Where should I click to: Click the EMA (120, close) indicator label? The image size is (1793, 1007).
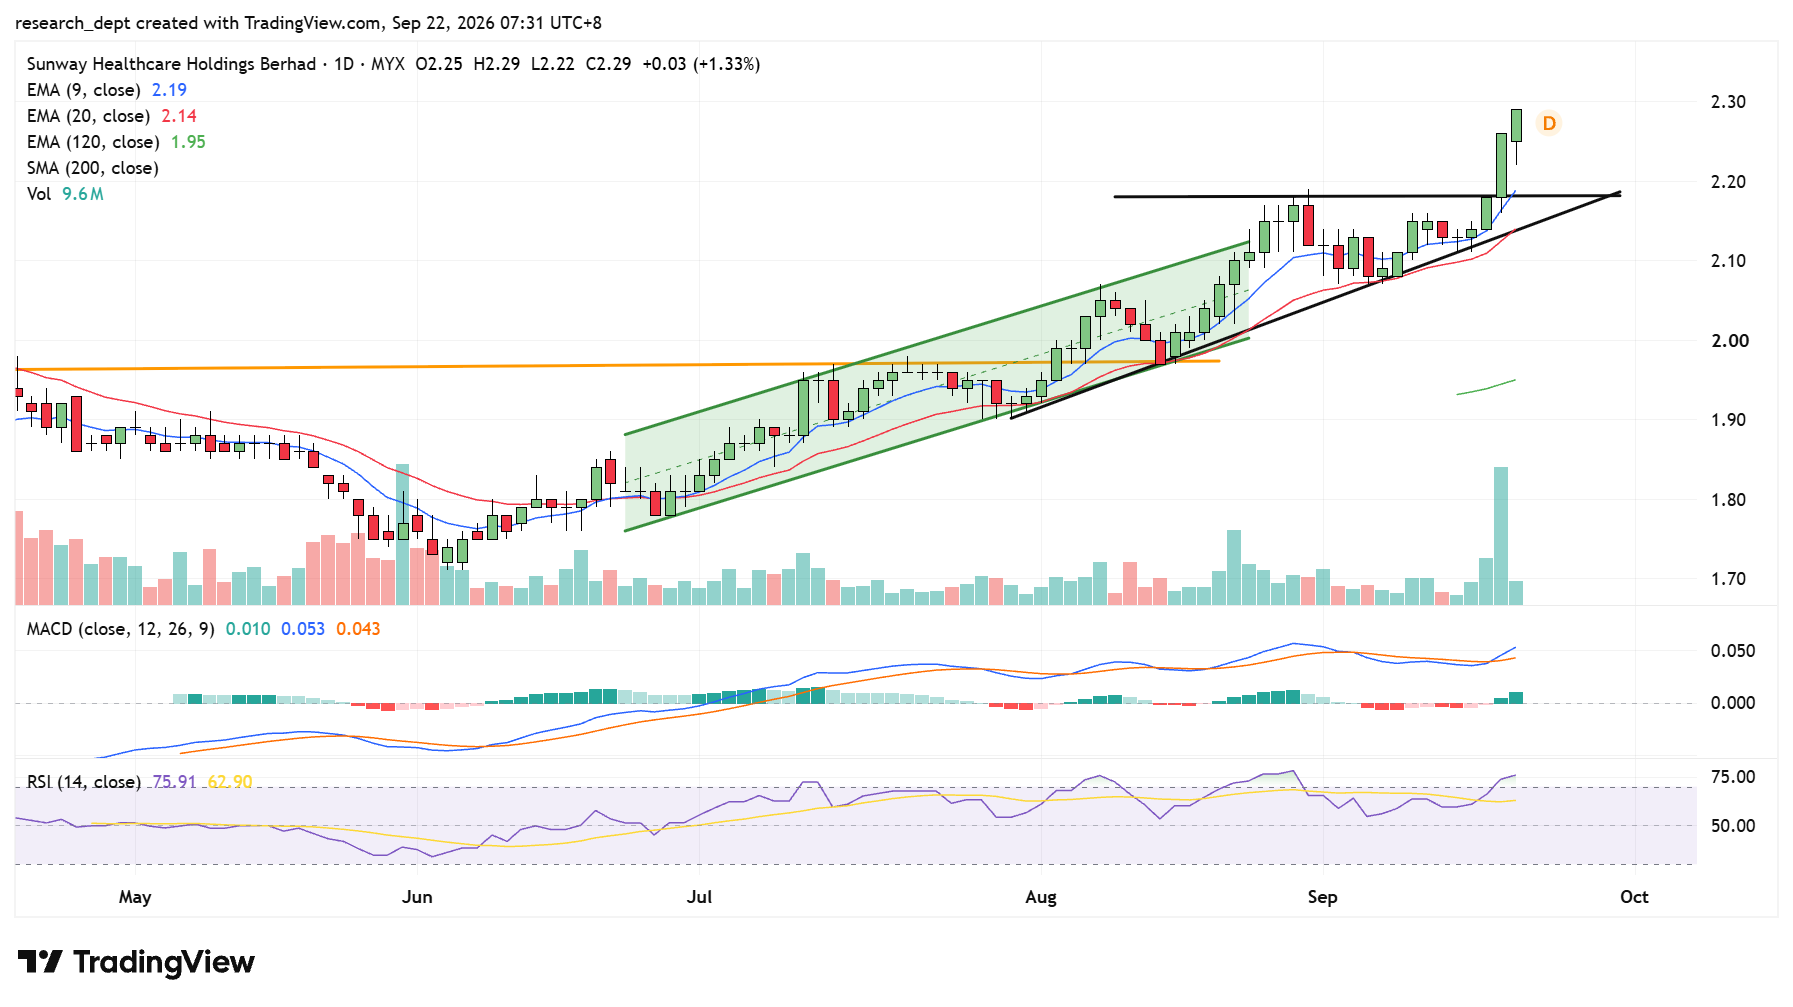coord(92,142)
